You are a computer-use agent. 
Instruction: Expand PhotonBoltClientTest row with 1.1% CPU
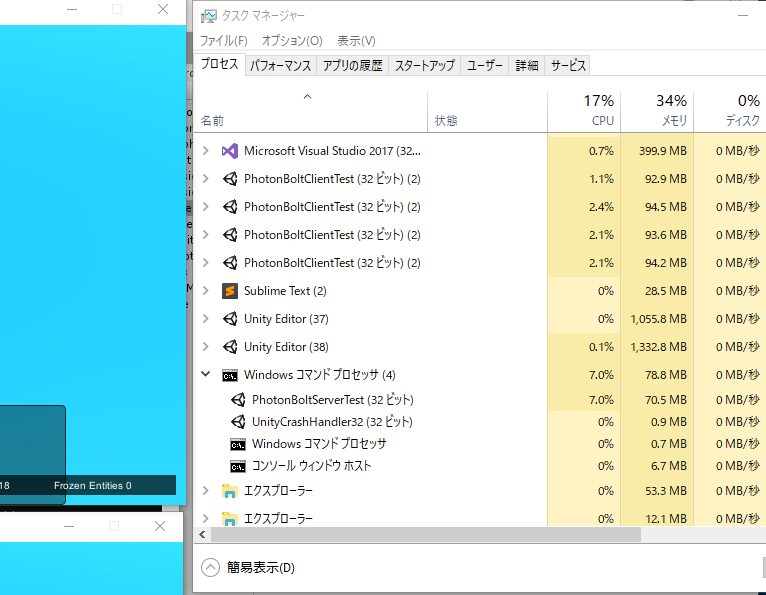206,179
